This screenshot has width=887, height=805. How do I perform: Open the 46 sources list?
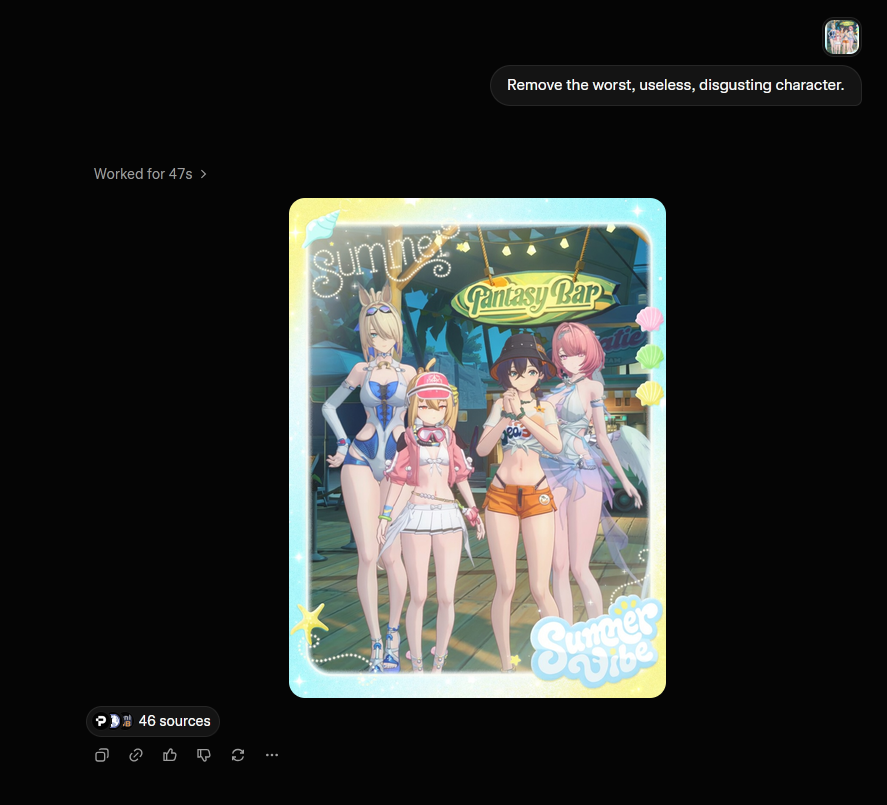click(x=153, y=721)
